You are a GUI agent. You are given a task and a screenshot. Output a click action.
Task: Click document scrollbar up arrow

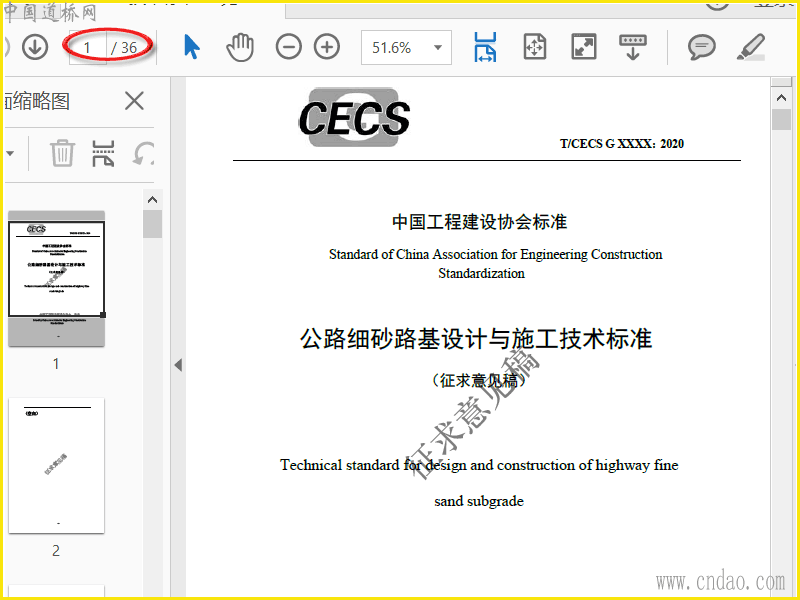781,97
